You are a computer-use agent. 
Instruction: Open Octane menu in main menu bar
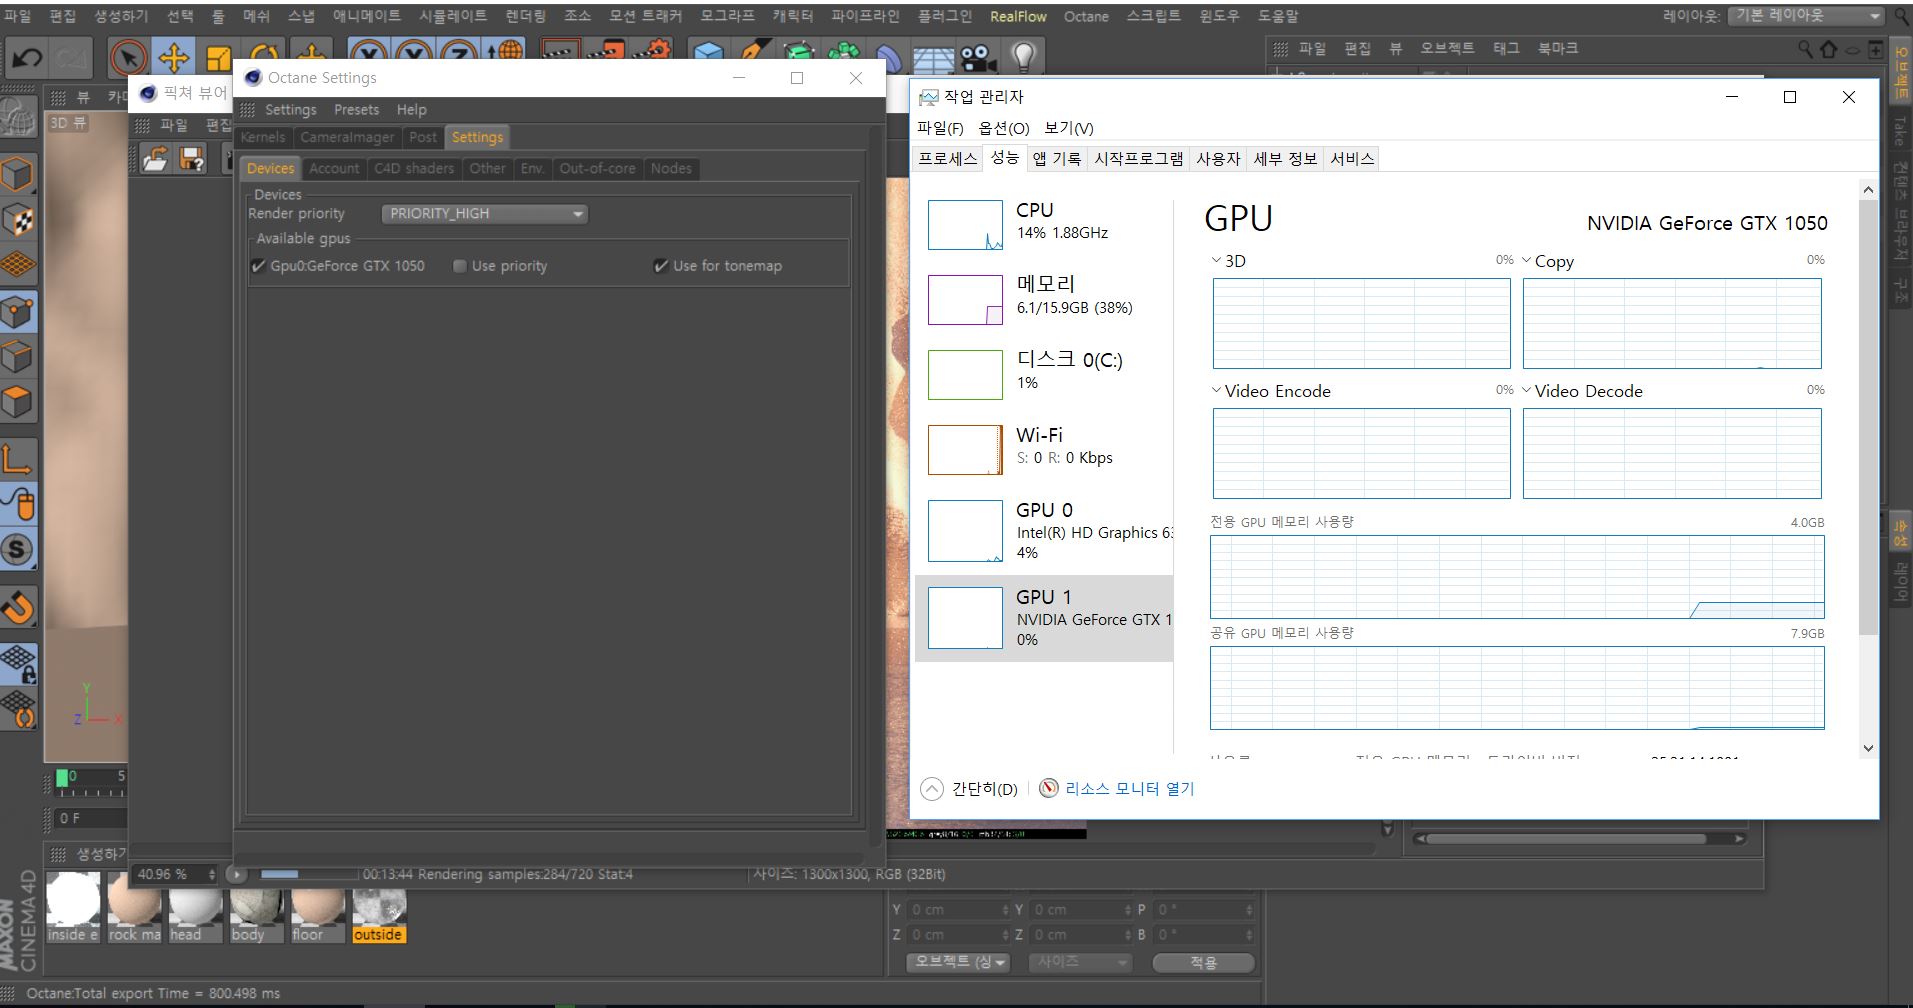(x=1086, y=16)
